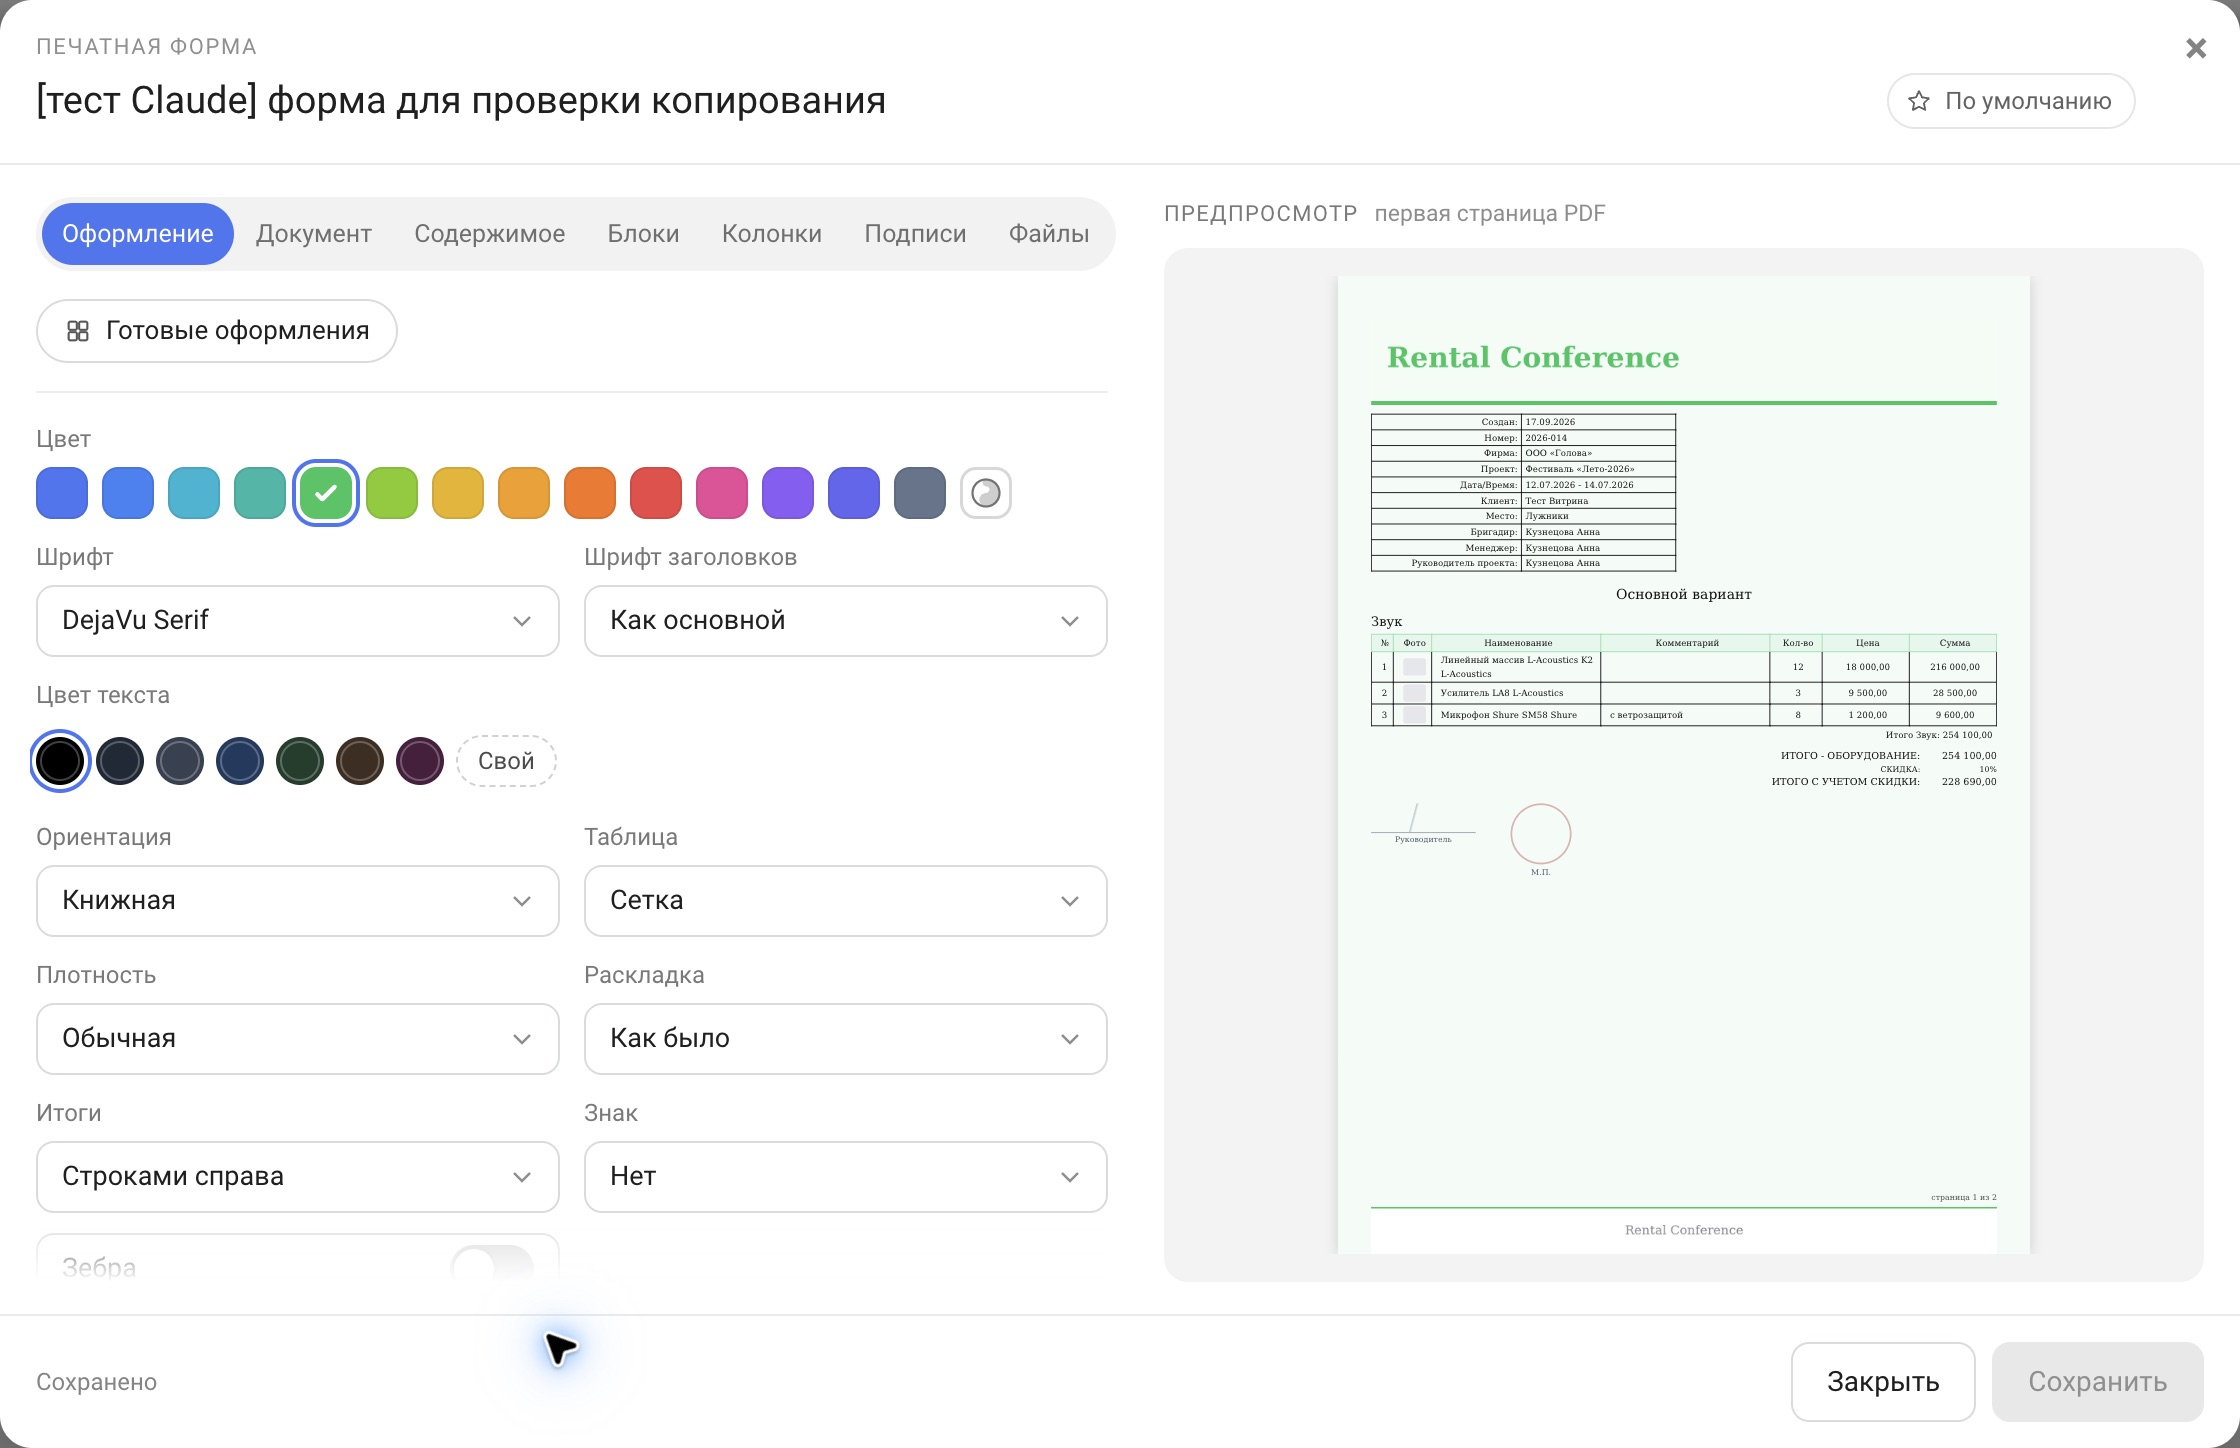Image resolution: width=2240 pixels, height=1448 pixels.
Task: Click the Сохранить button
Action: (2098, 1382)
